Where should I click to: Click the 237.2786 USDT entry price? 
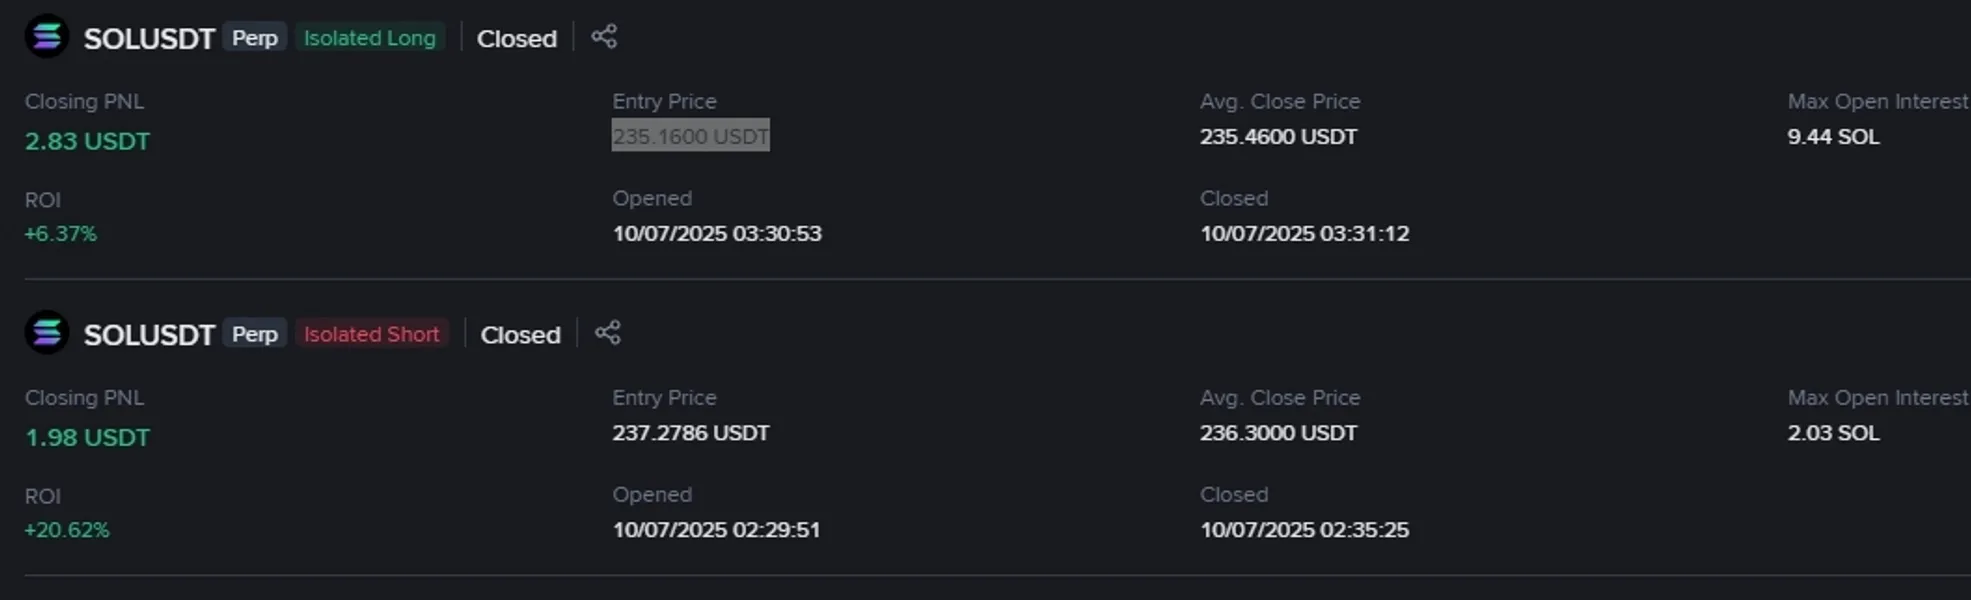click(690, 433)
